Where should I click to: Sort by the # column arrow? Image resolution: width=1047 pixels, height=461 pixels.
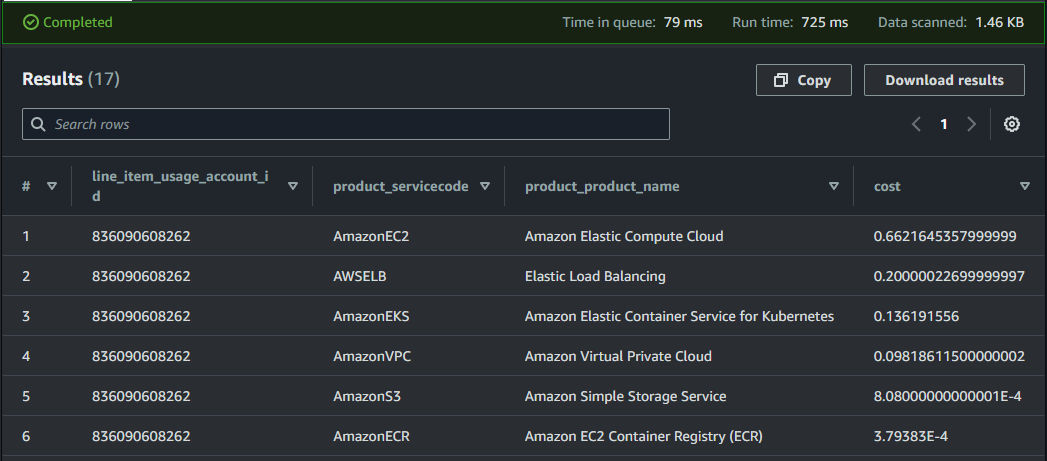coord(52,186)
